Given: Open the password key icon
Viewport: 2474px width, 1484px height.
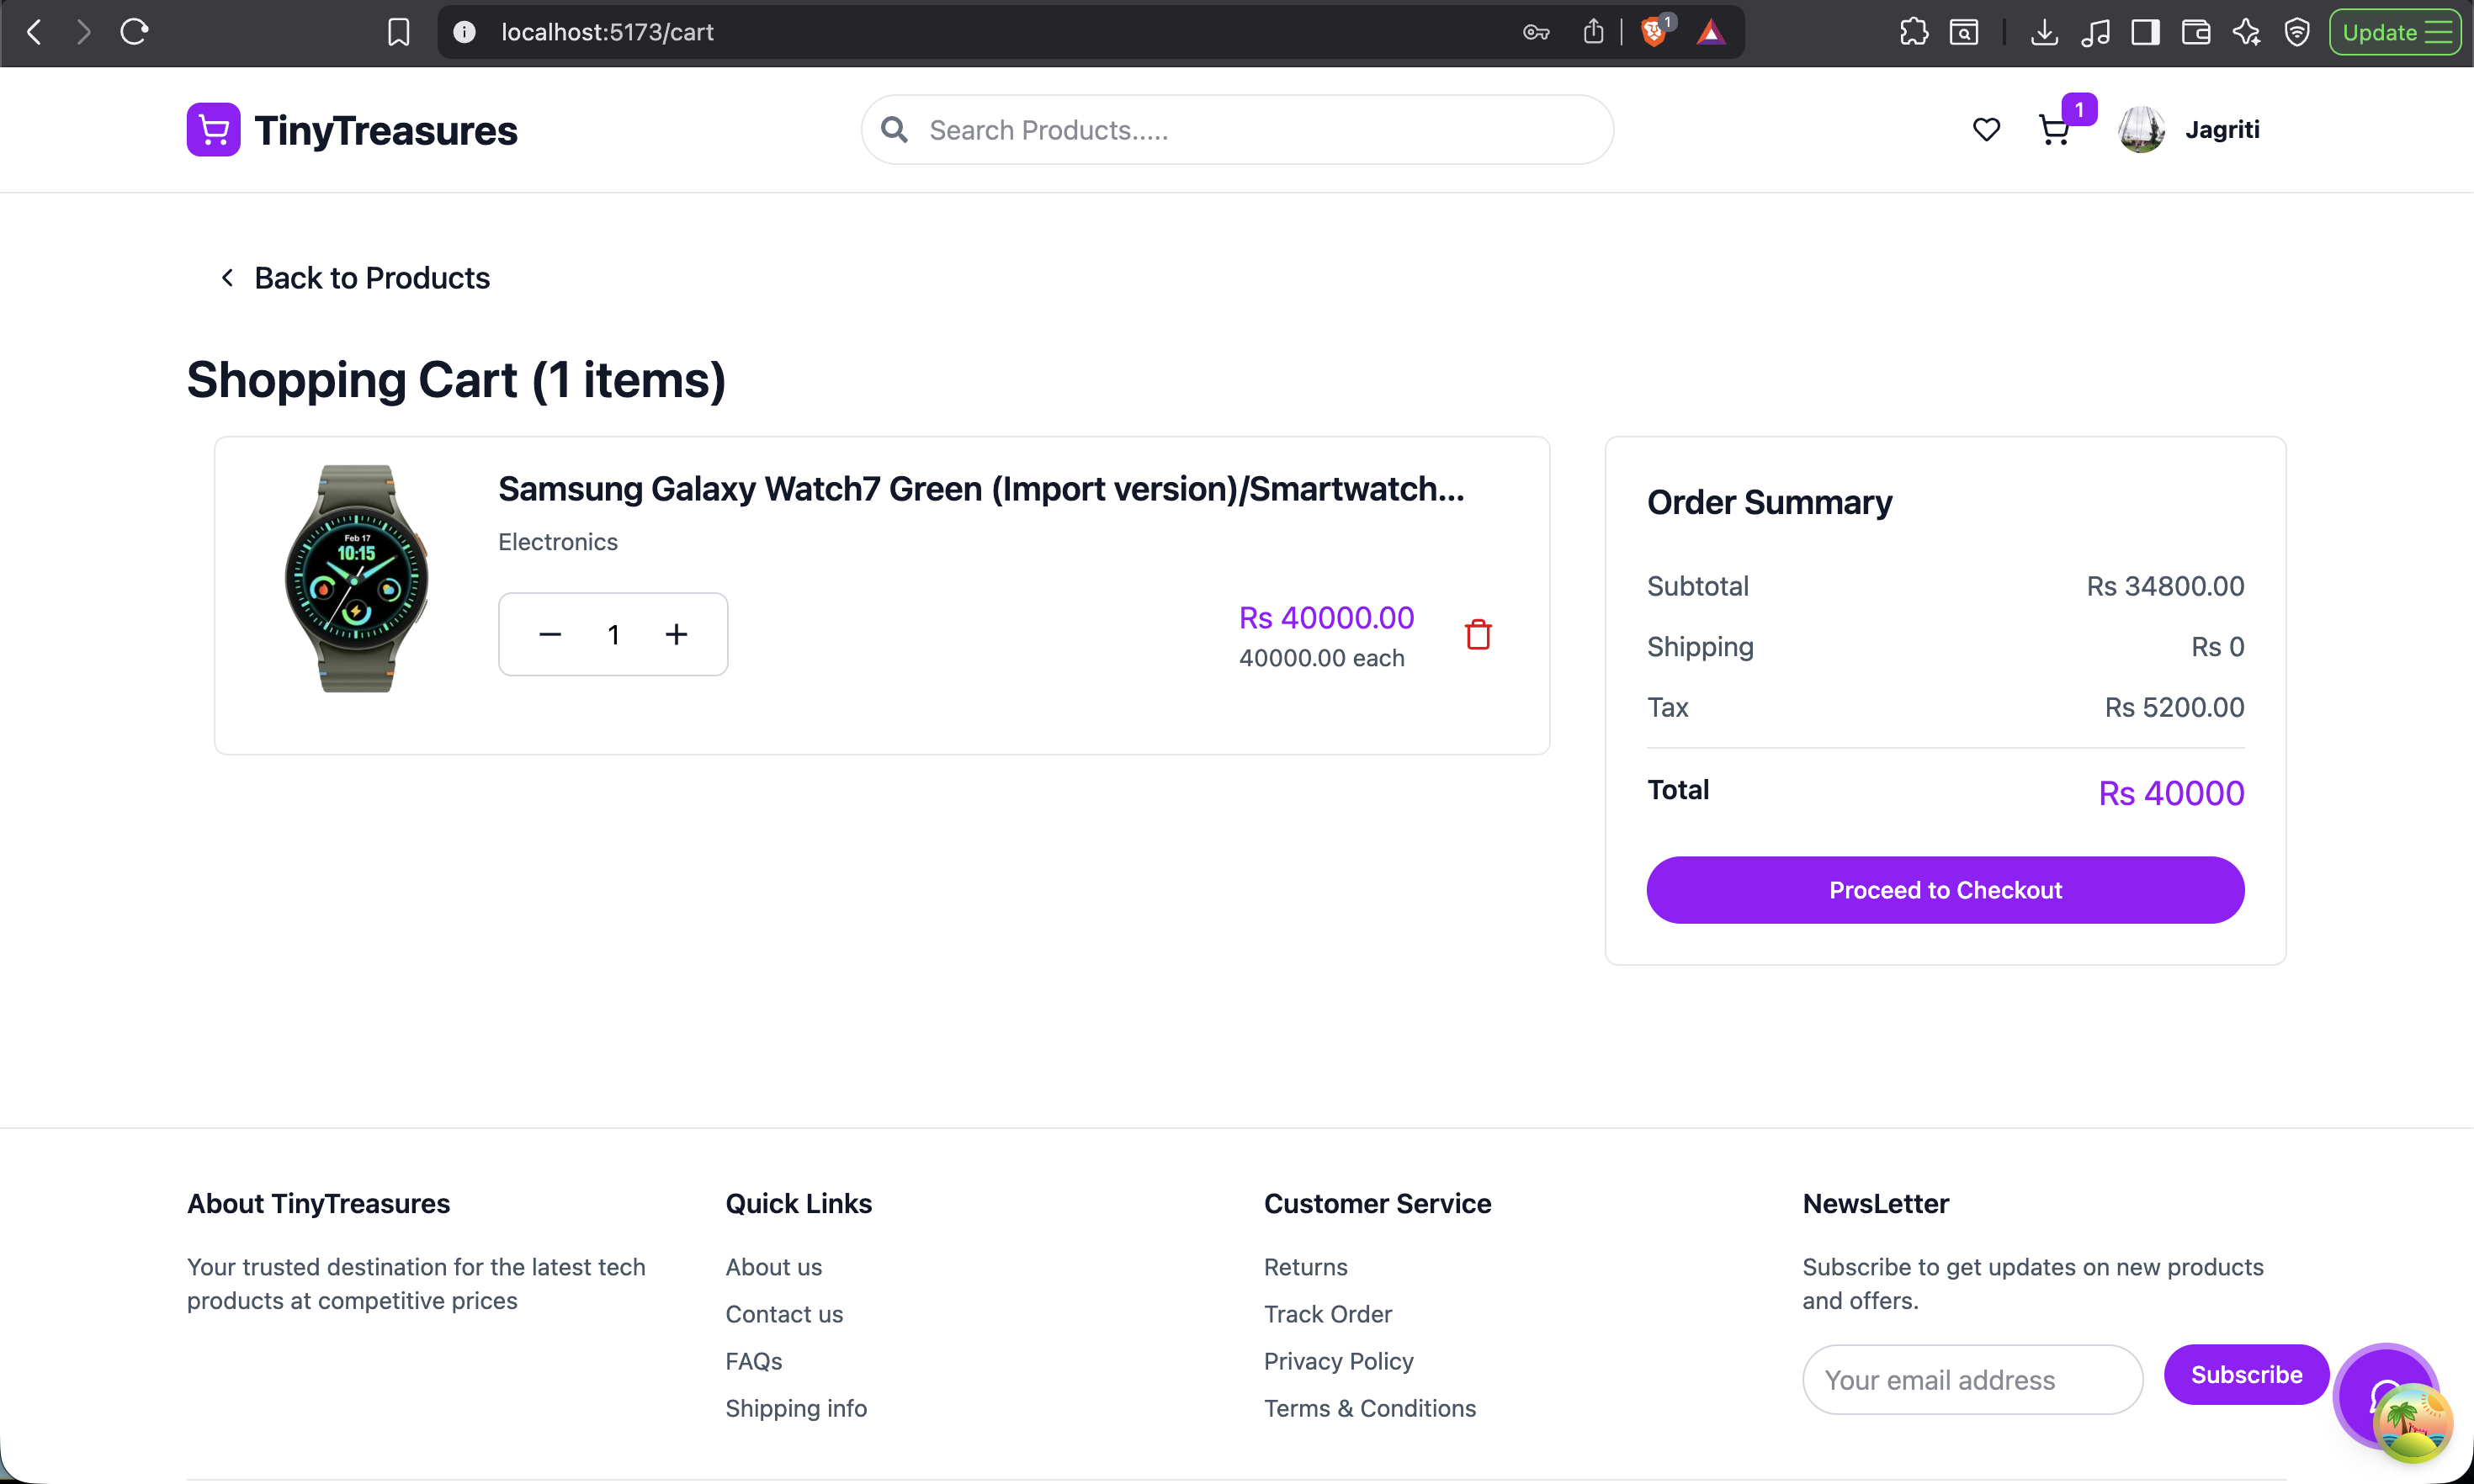Looking at the screenshot, I should pyautogui.click(x=1536, y=32).
